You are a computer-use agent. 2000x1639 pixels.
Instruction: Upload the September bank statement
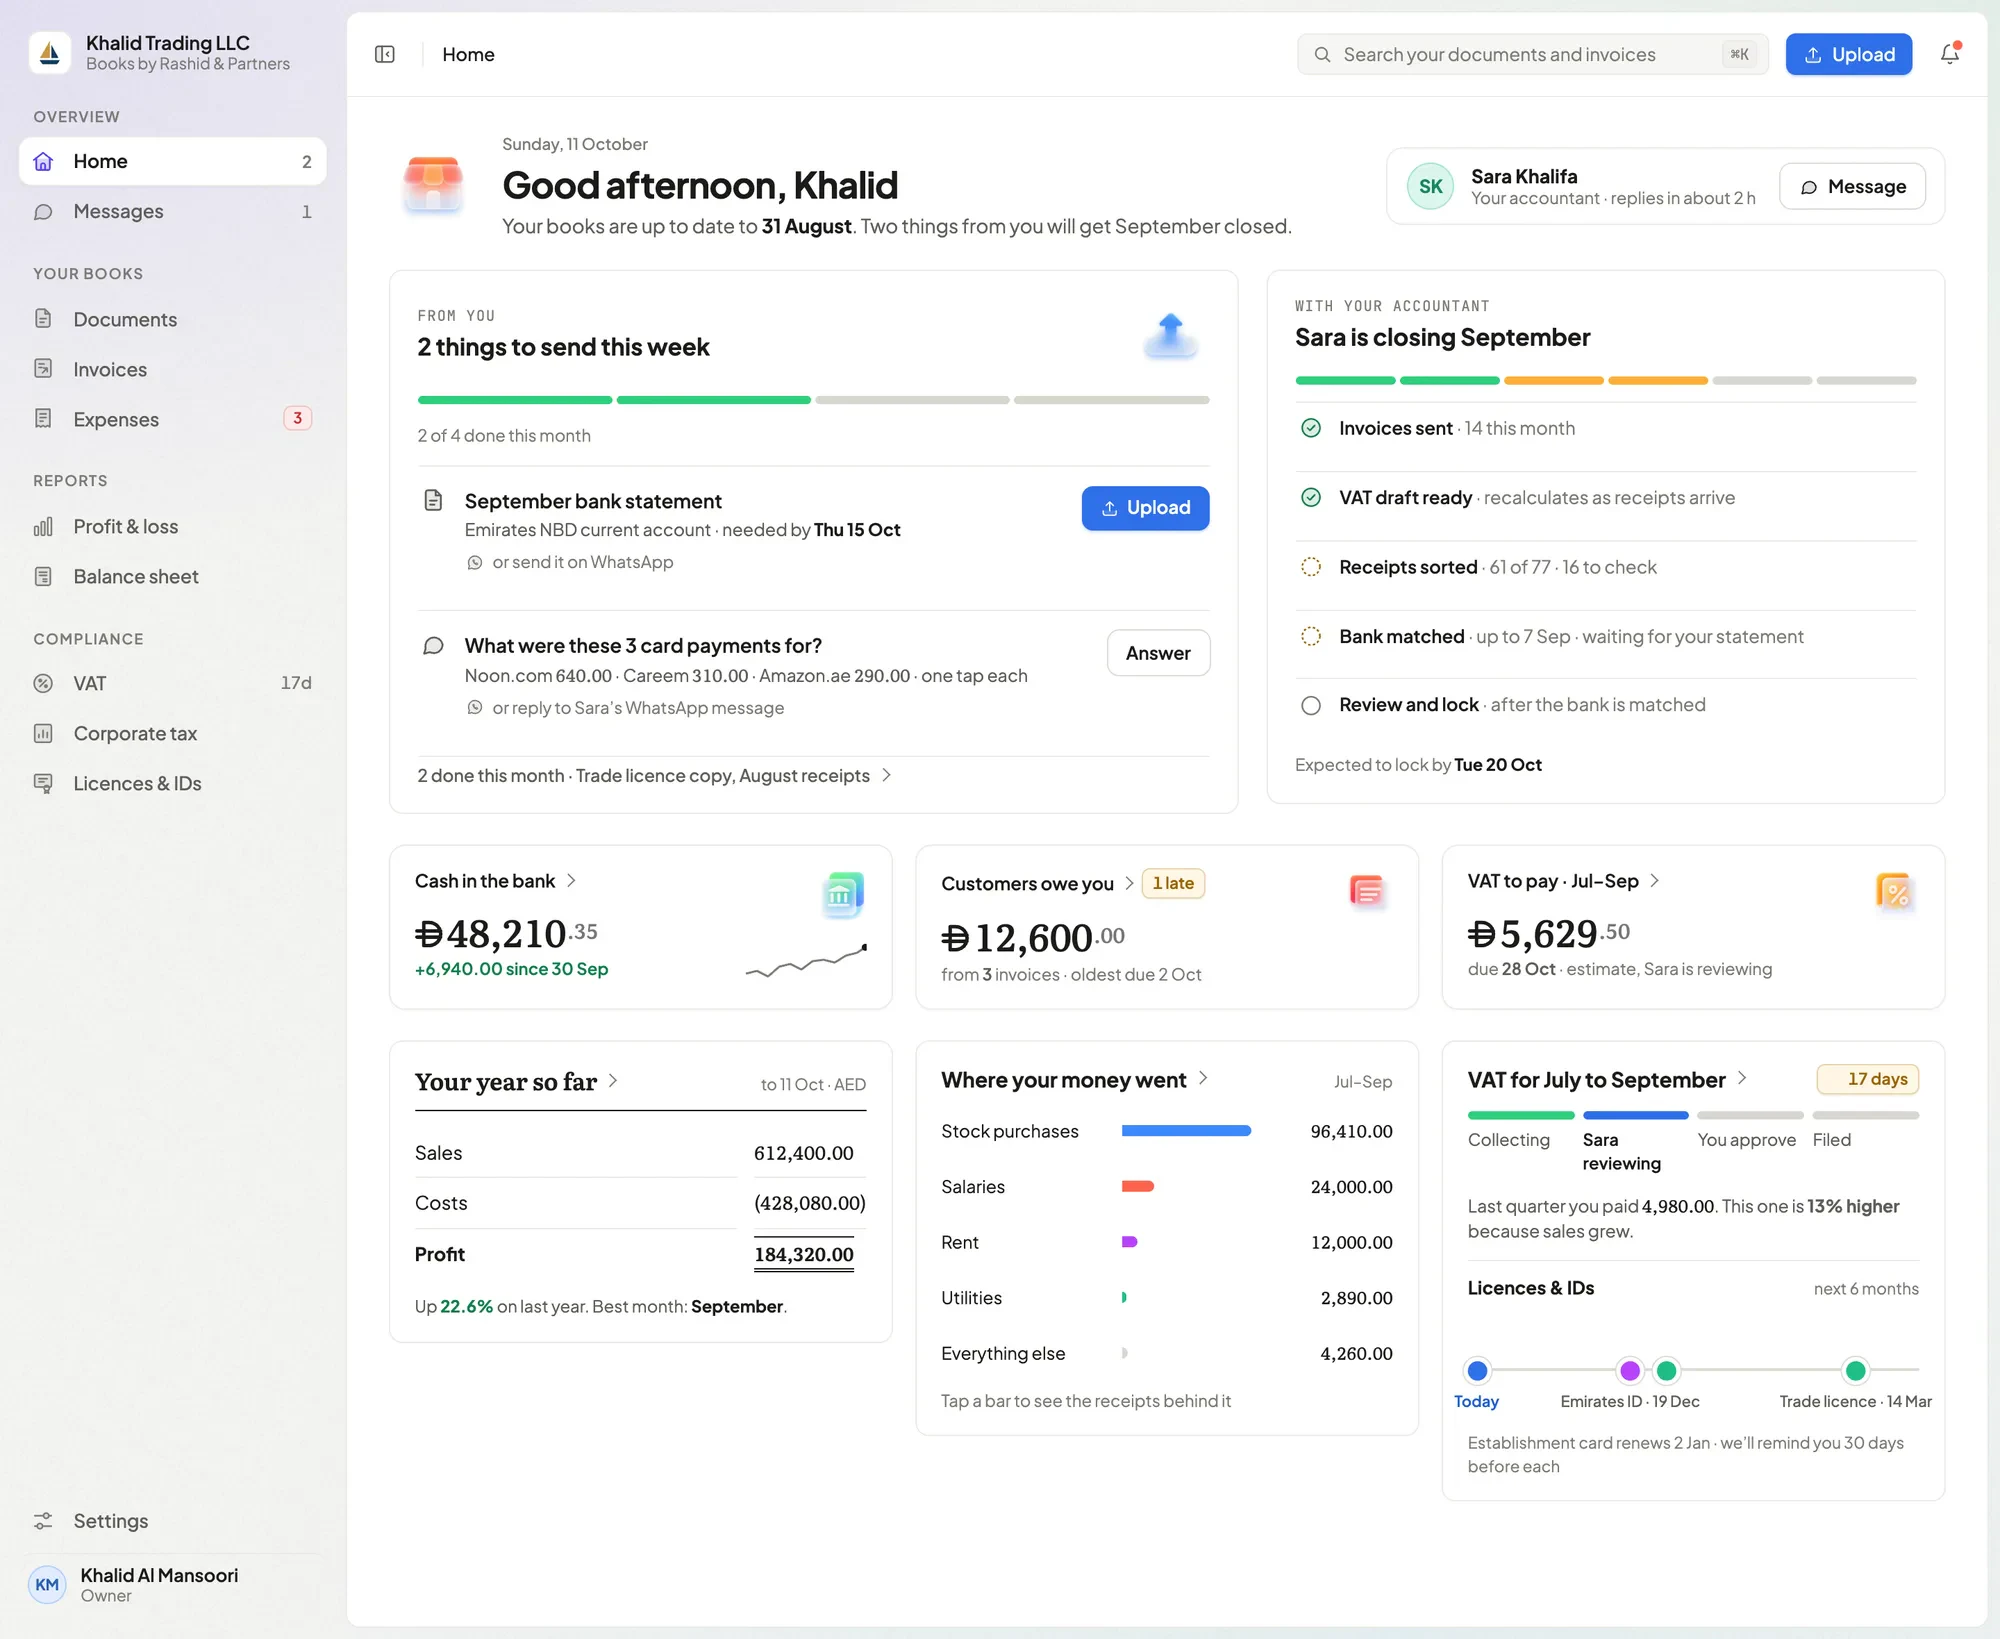(1145, 508)
